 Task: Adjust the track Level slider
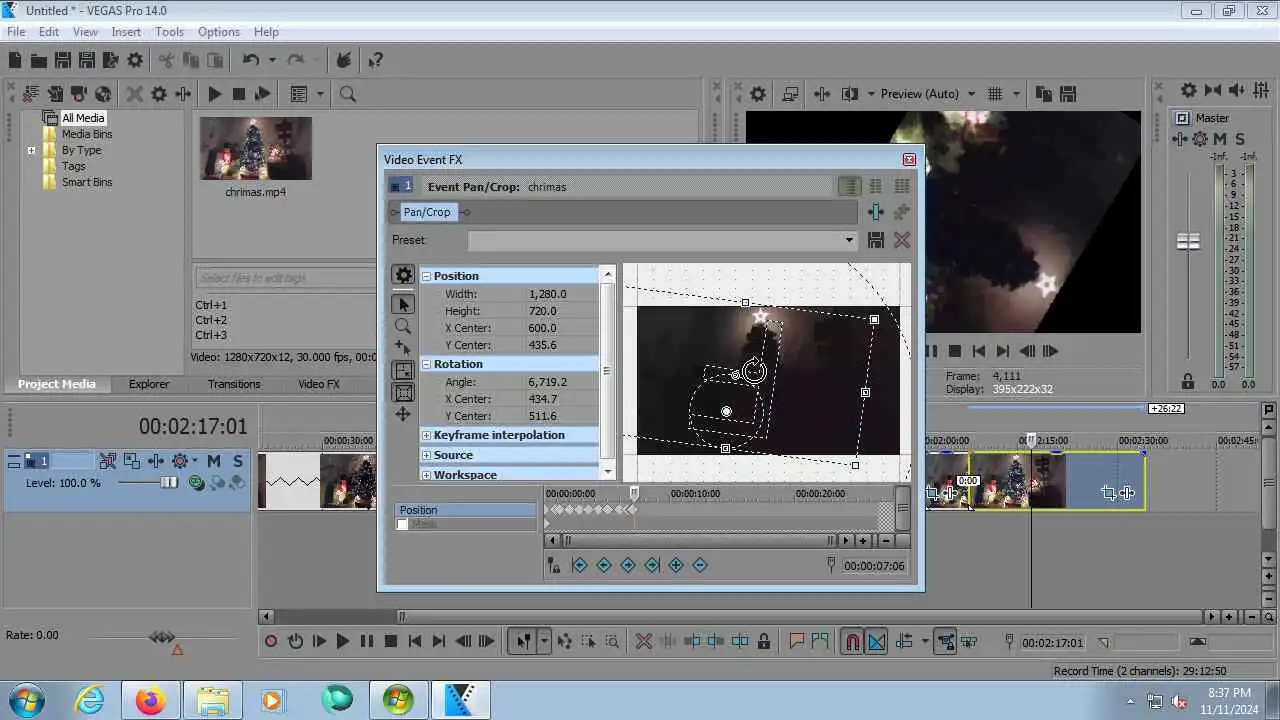click(x=169, y=483)
